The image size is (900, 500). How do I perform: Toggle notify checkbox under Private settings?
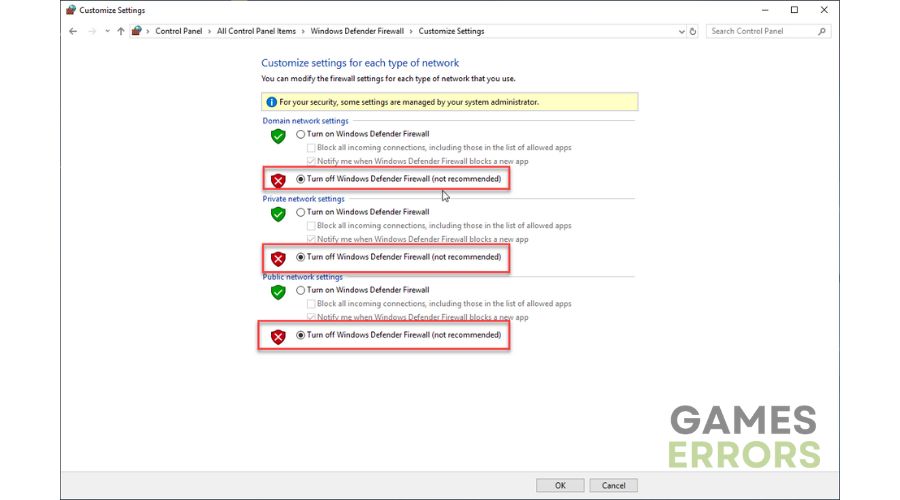pyautogui.click(x=311, y=239)
